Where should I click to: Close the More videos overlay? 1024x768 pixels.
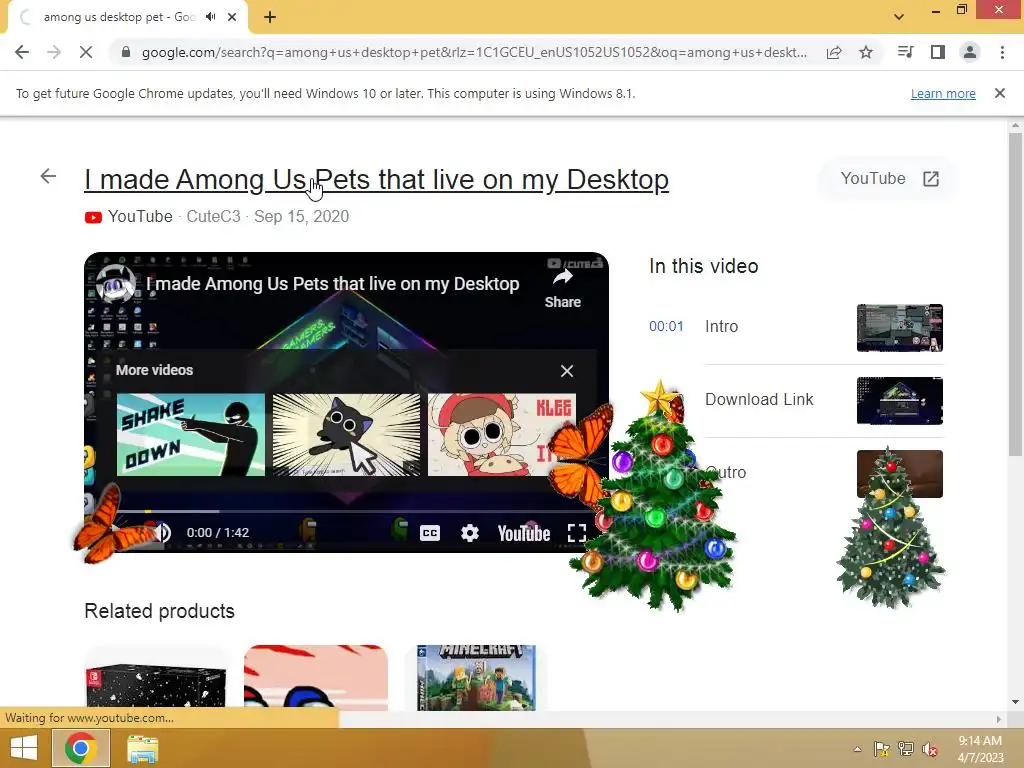coord(567,371)
